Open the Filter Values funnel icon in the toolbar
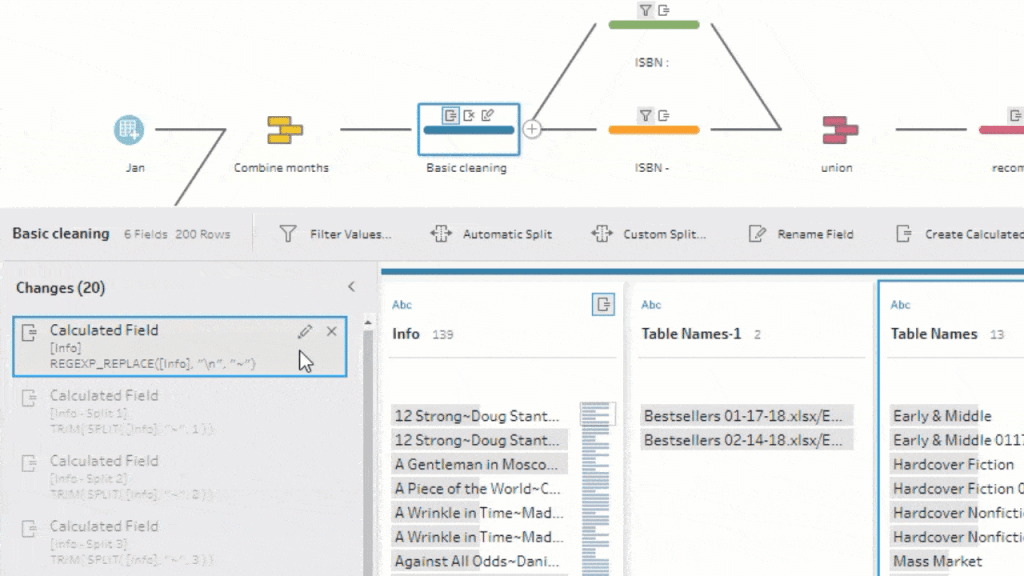Image resolution: width=1024 pixels, height=576 pixels. coord(287,233)
